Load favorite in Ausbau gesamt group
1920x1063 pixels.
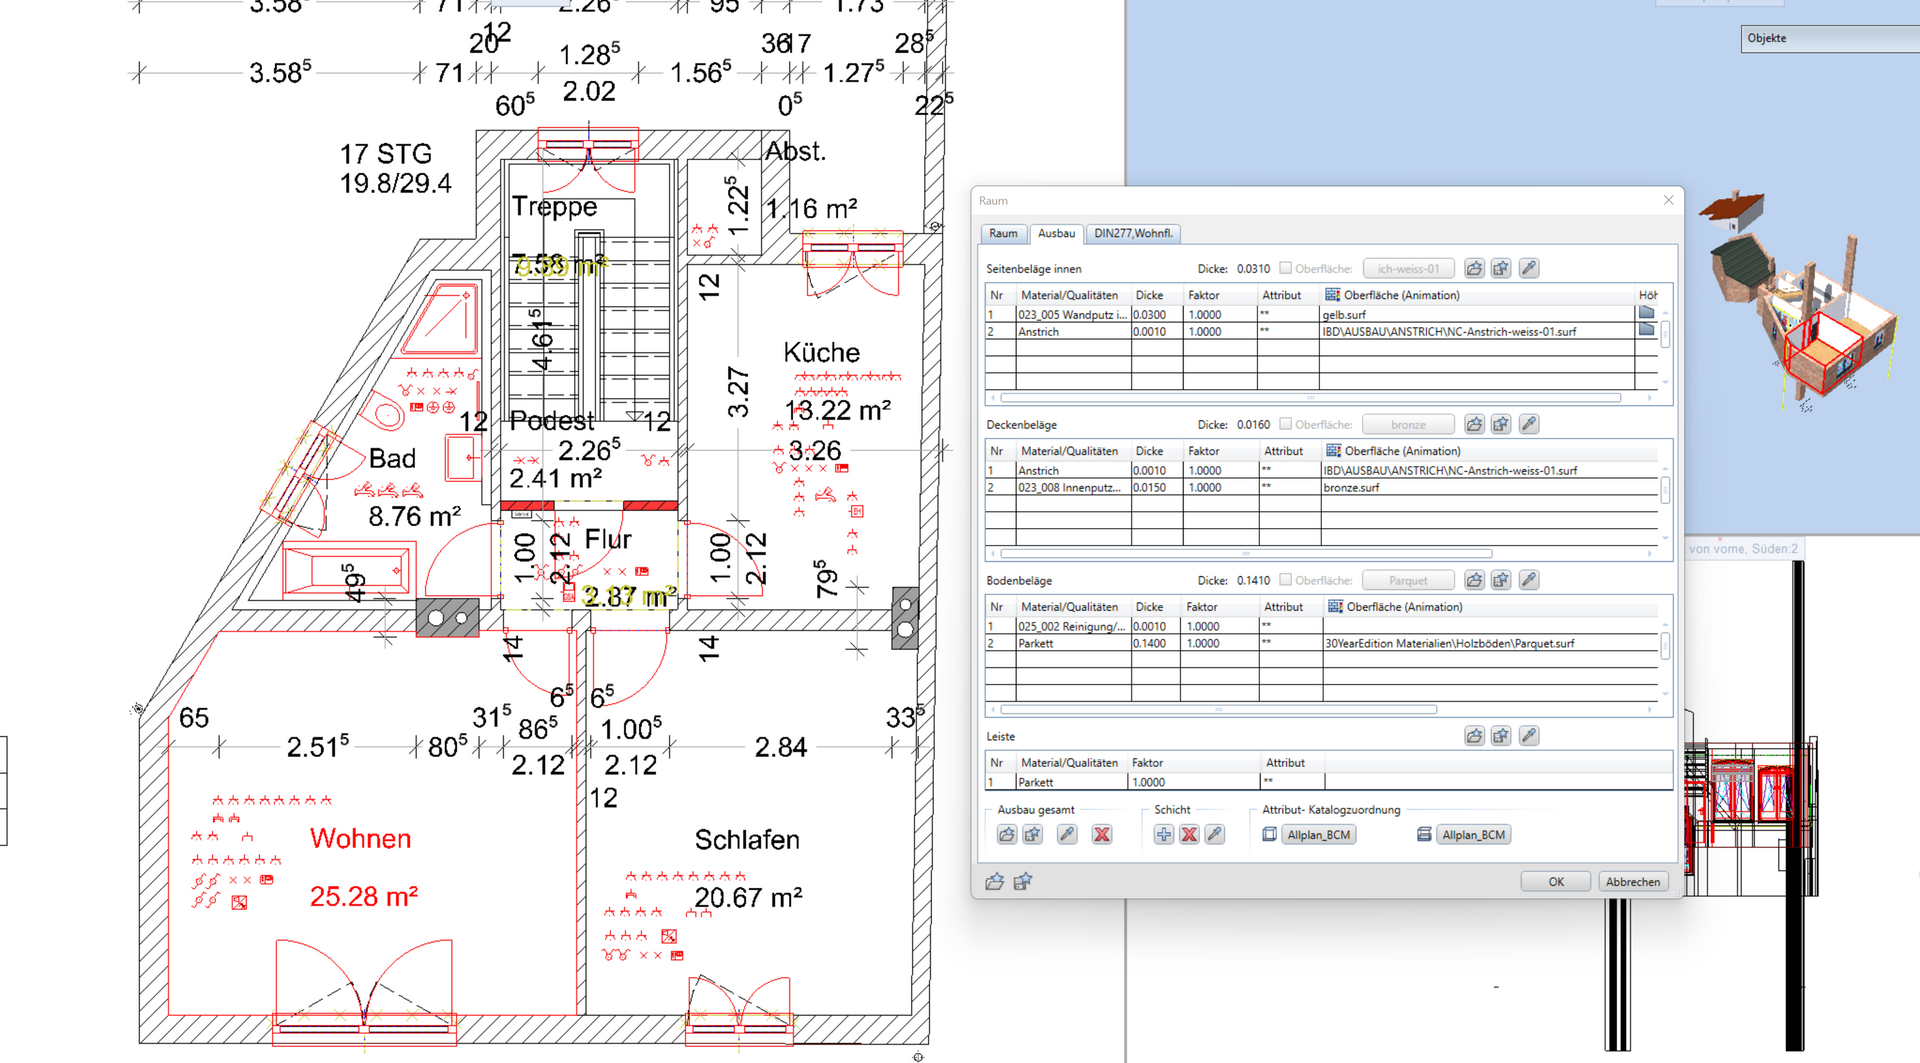pos(1007,834)
